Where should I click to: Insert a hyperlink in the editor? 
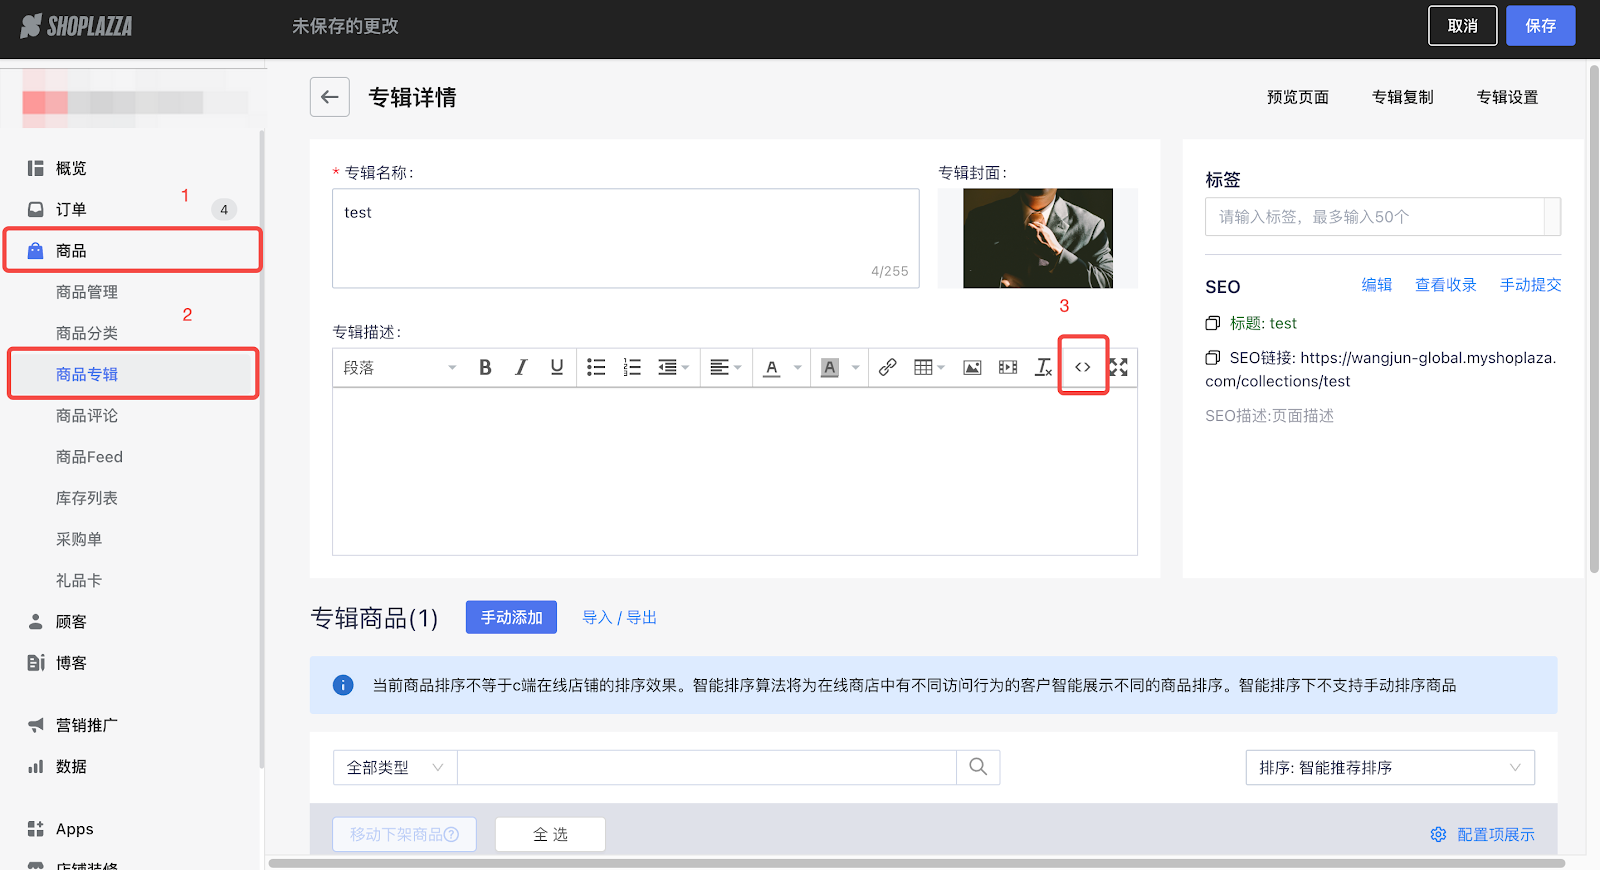(x=887, y=367)
